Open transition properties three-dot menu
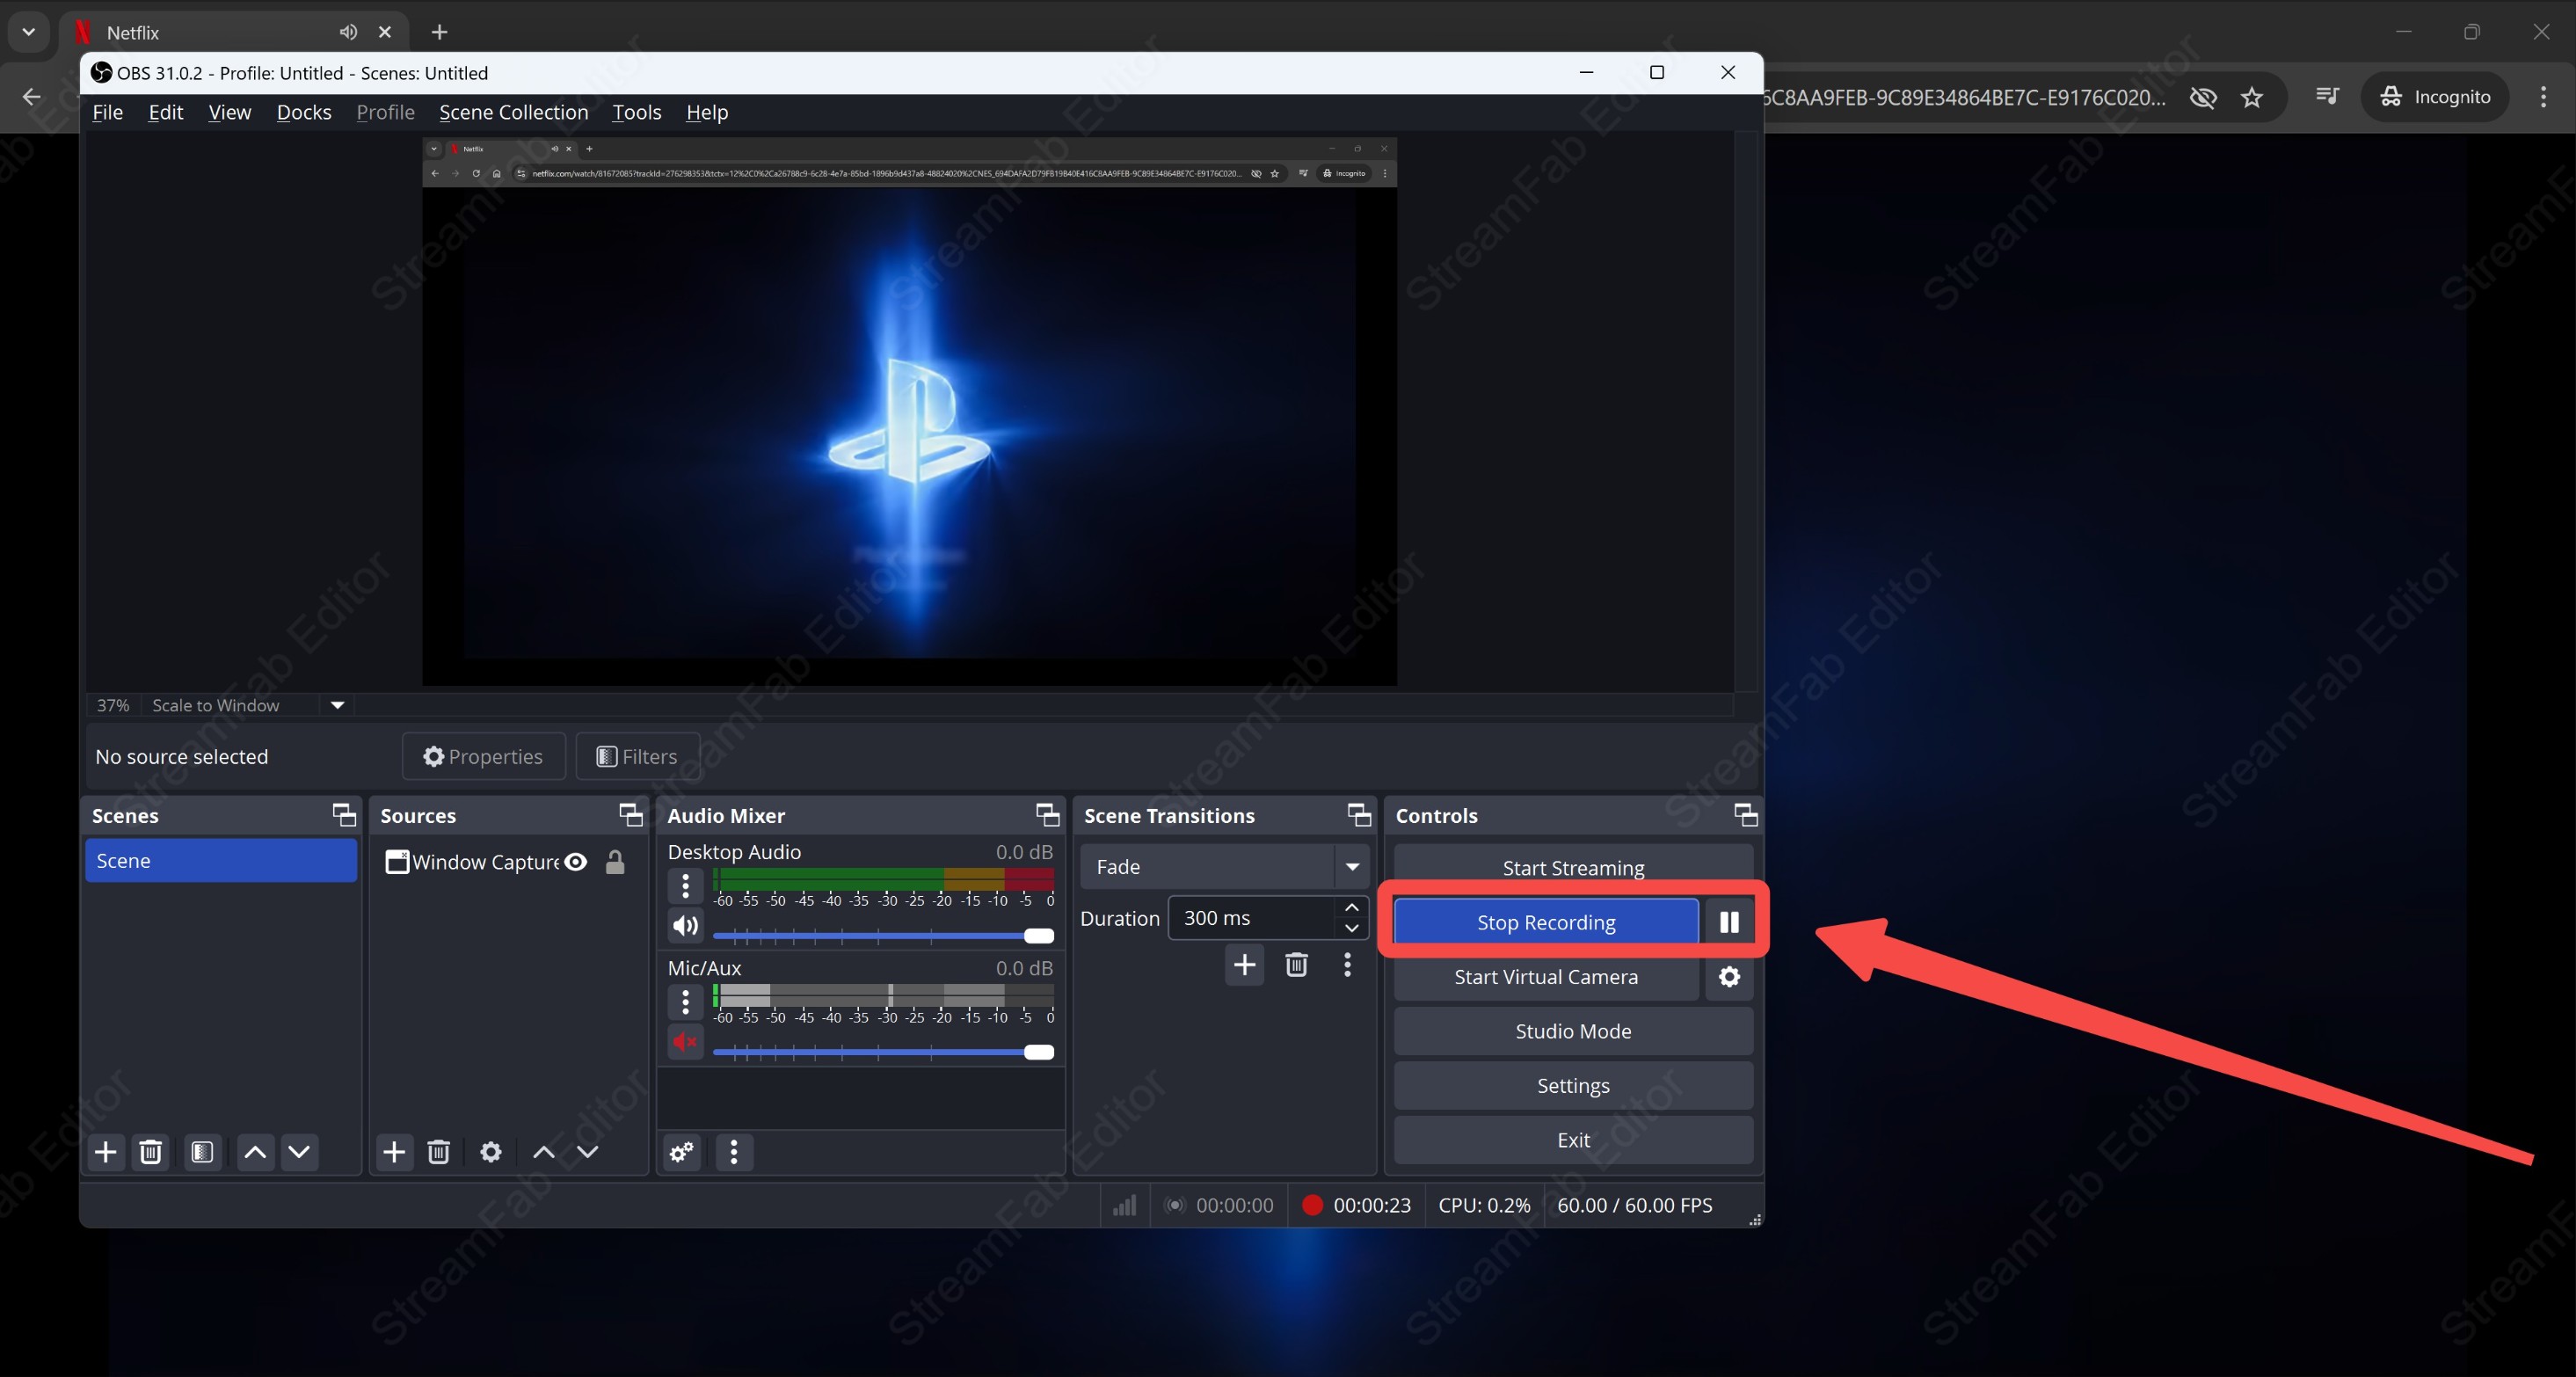This screenshot has height=1377, width=2576. [x=1347, y=965]
